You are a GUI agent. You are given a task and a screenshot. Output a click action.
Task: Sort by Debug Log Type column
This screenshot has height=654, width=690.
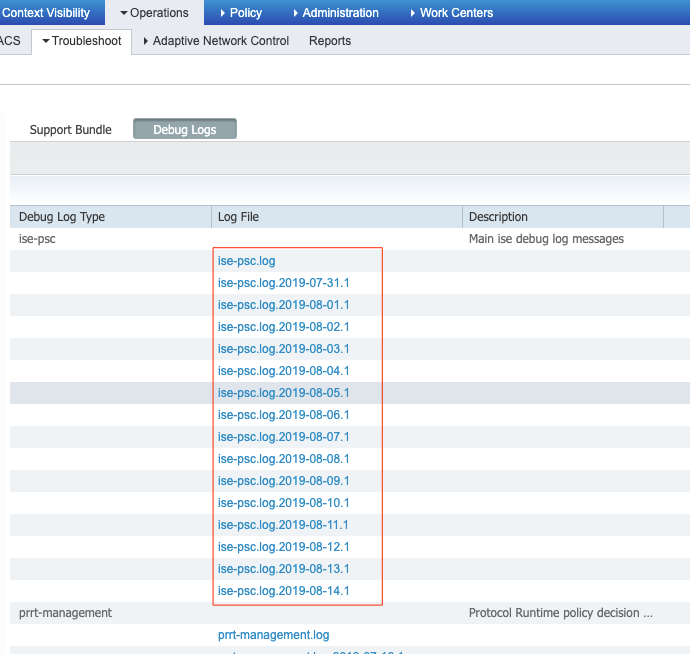[110, 217]
